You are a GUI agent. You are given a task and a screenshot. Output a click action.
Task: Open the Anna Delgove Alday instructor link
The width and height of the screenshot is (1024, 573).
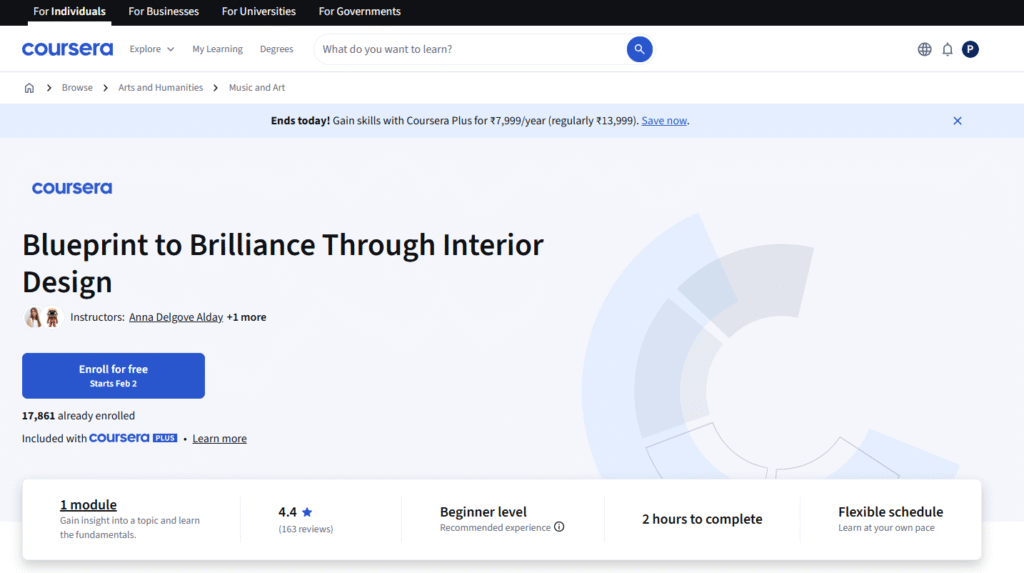[x=175, y=317]
